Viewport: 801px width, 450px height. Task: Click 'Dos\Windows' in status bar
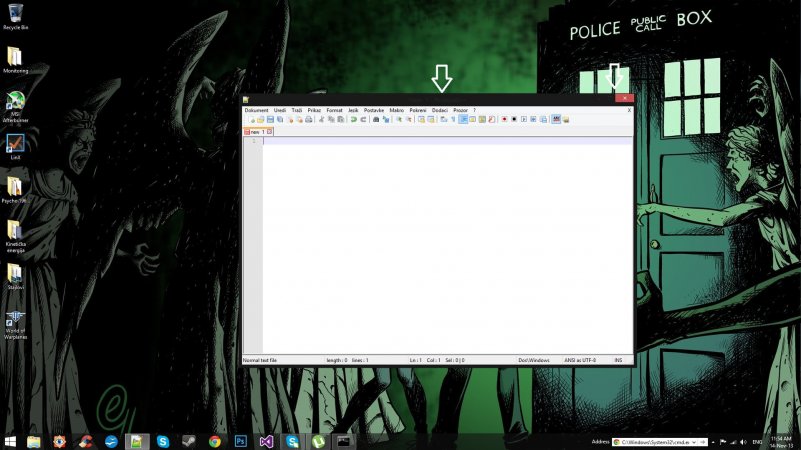point(534,360)
